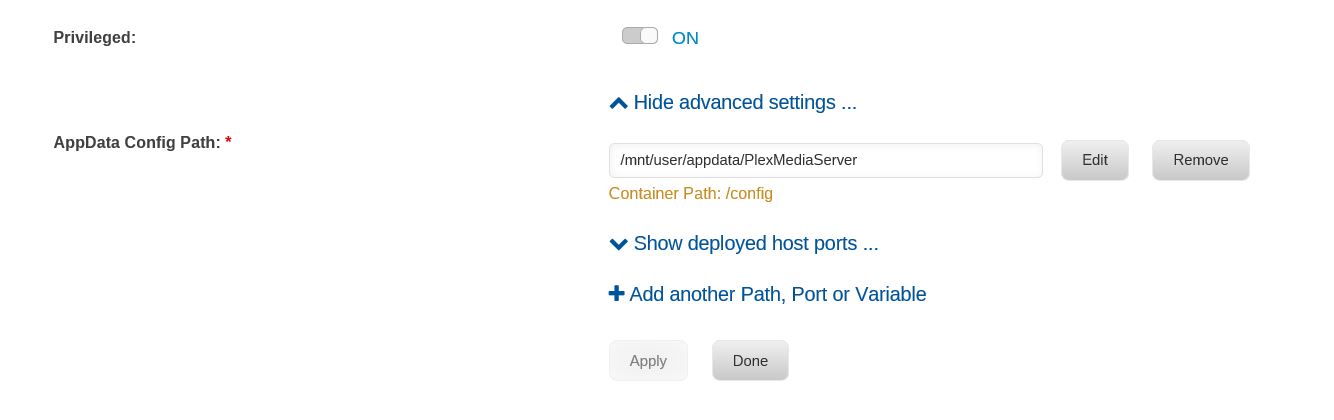1334x420 pixels.
Task: Click the white knob of the Privileged switch
Action: pyautogui.click(x=649, y=36)
